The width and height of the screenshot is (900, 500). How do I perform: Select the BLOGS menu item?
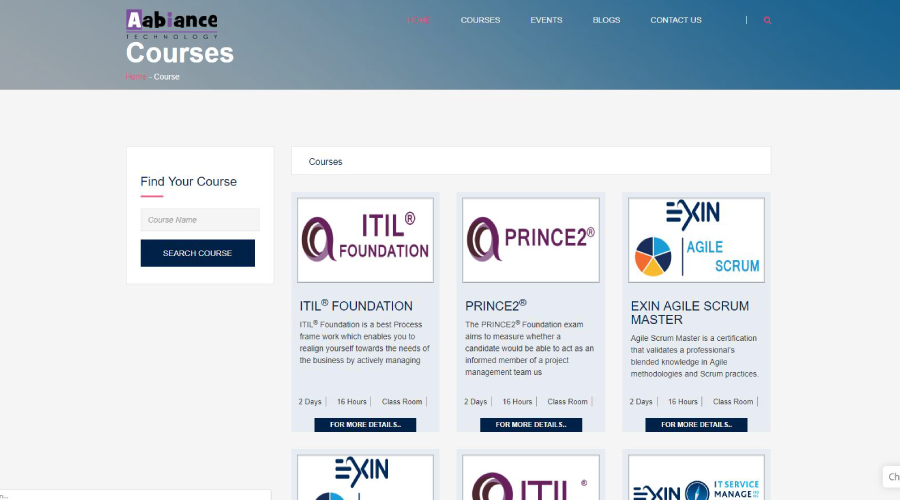(606, 20)
